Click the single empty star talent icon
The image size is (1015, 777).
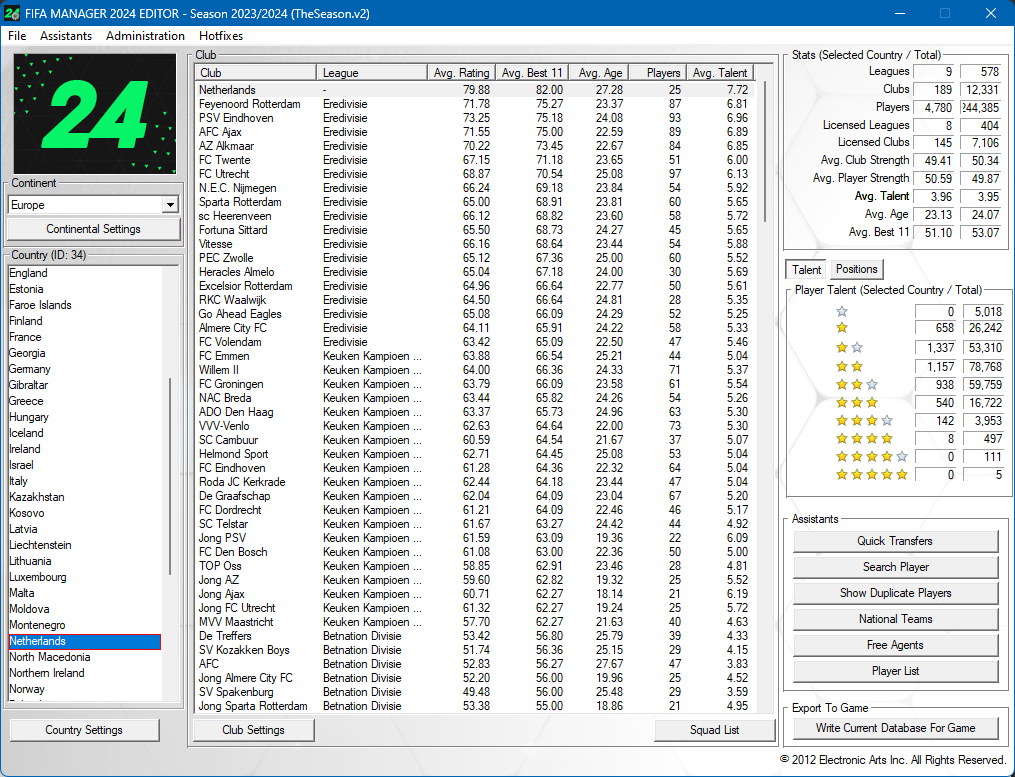842,312
